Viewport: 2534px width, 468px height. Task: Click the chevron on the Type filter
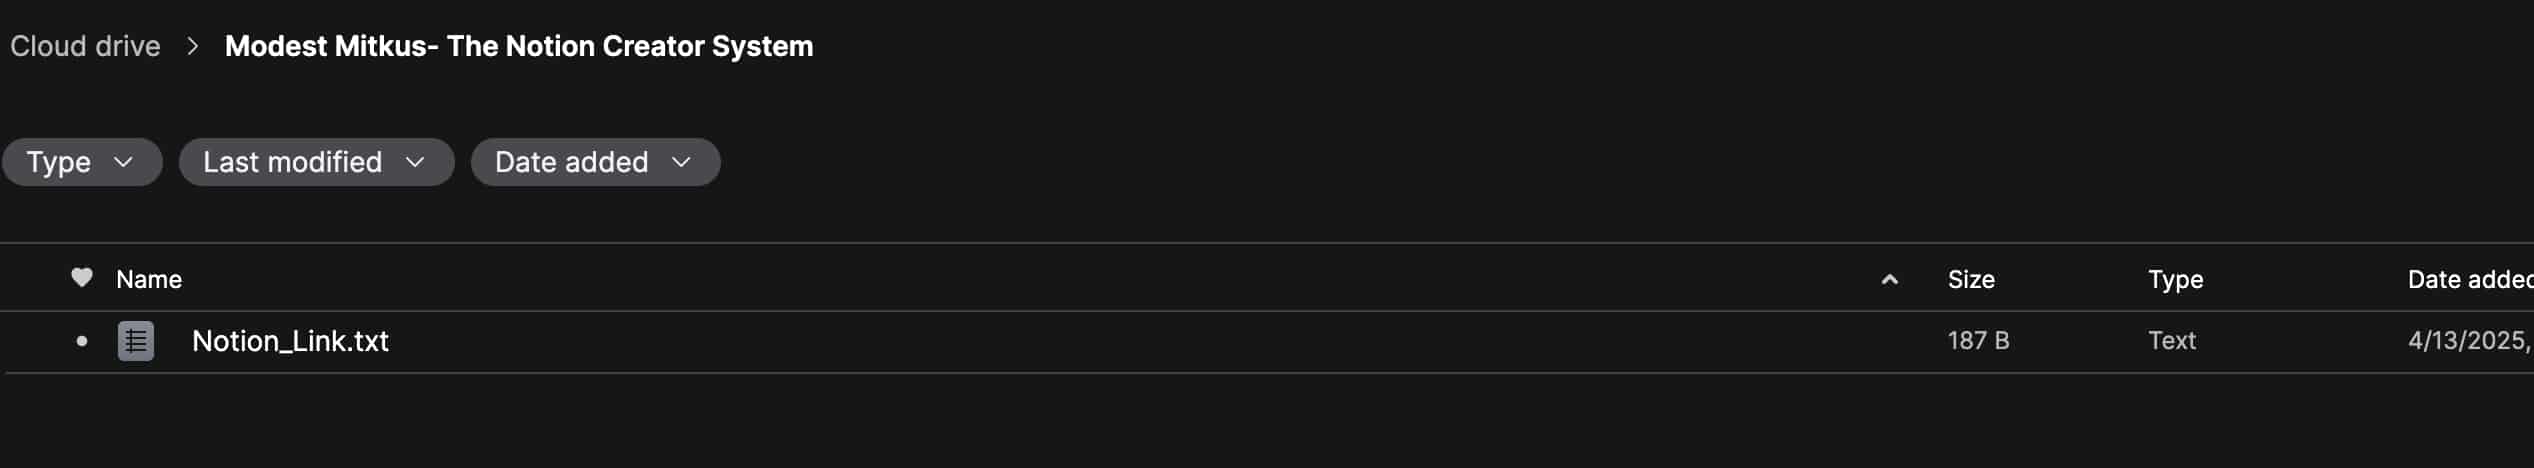124,162
